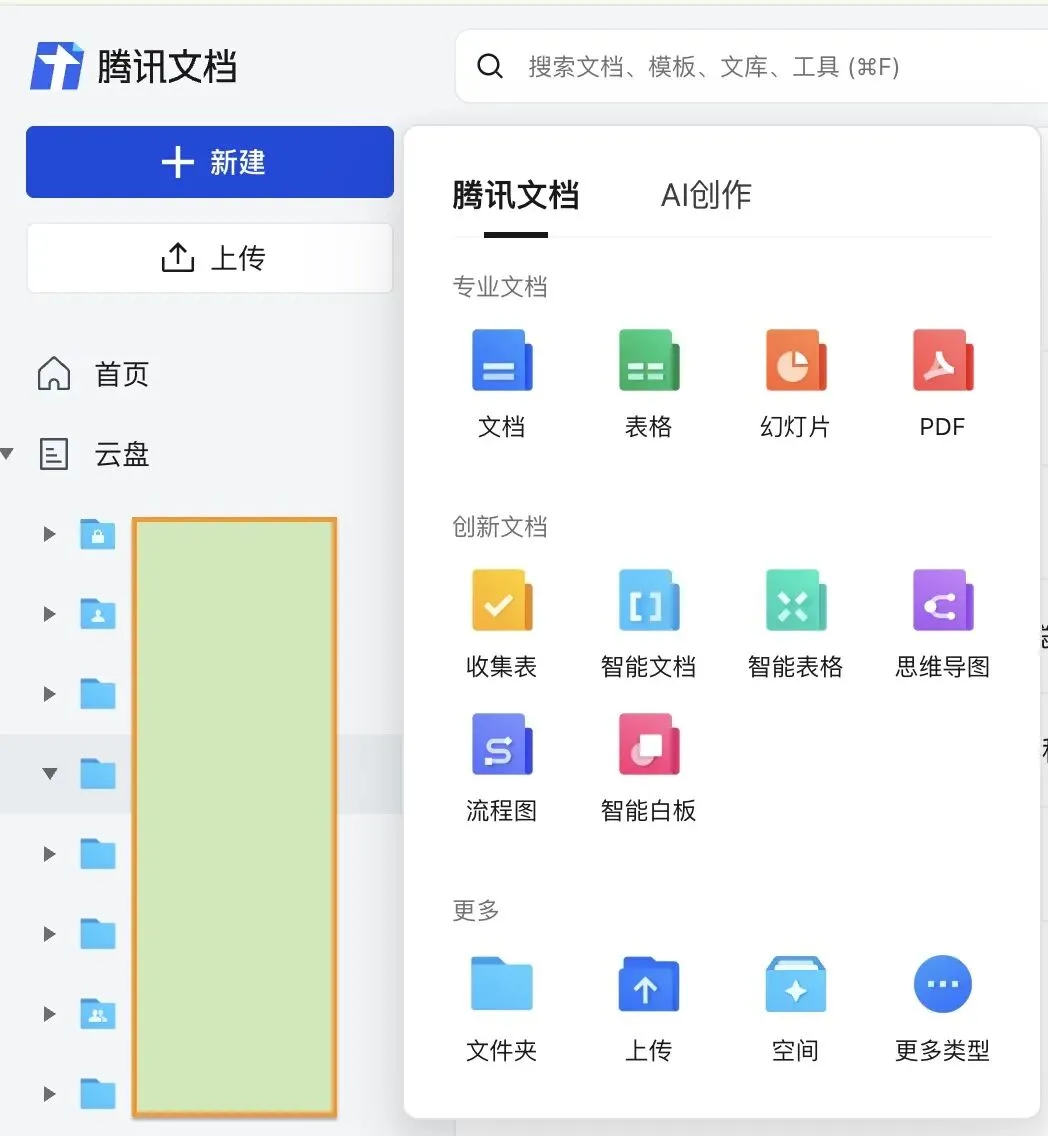Focus the 搜索文档、模板 search field
This screenshot has height=1136, width=1048.
(x=751, y=66)
